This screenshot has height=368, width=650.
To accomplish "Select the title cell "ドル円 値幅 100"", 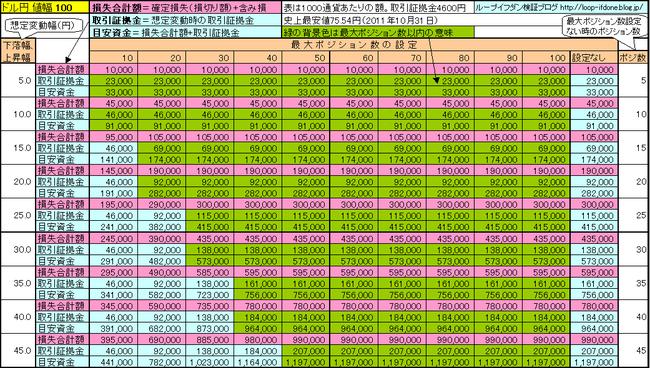I will pyautogui.click(x=45, y=7).
